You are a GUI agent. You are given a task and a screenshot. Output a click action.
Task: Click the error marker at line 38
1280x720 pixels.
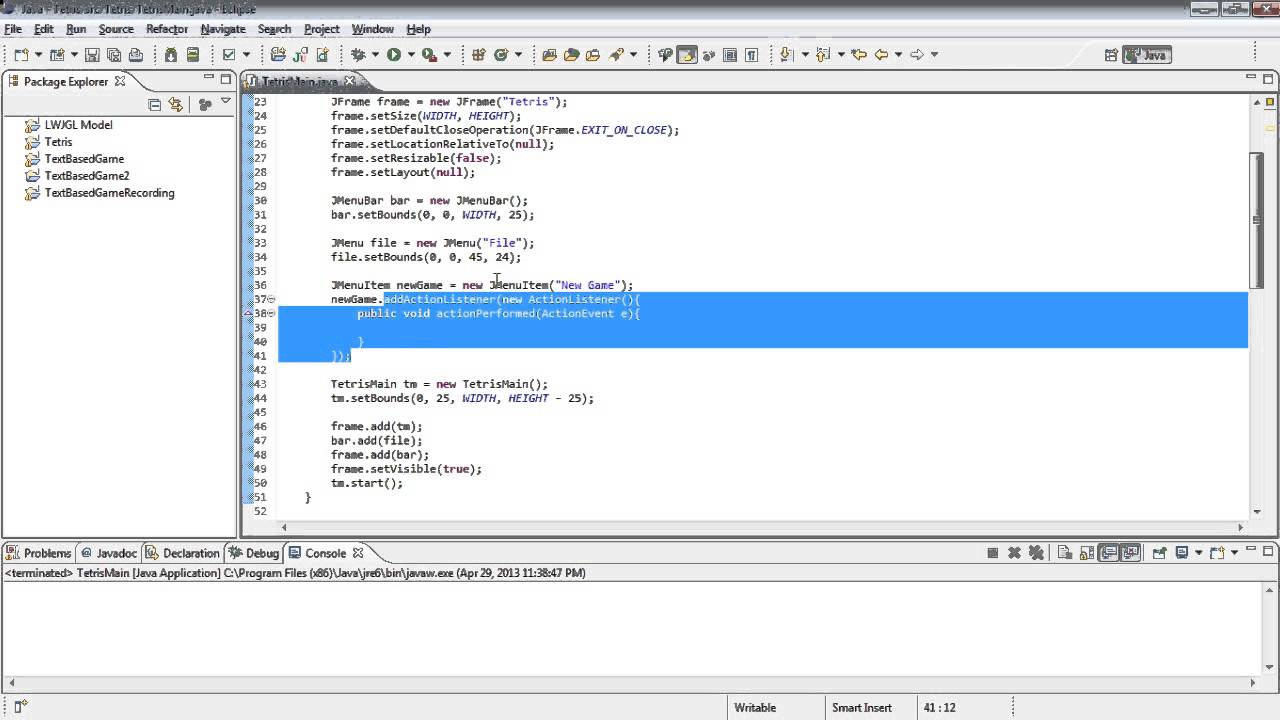coord(249,313)
